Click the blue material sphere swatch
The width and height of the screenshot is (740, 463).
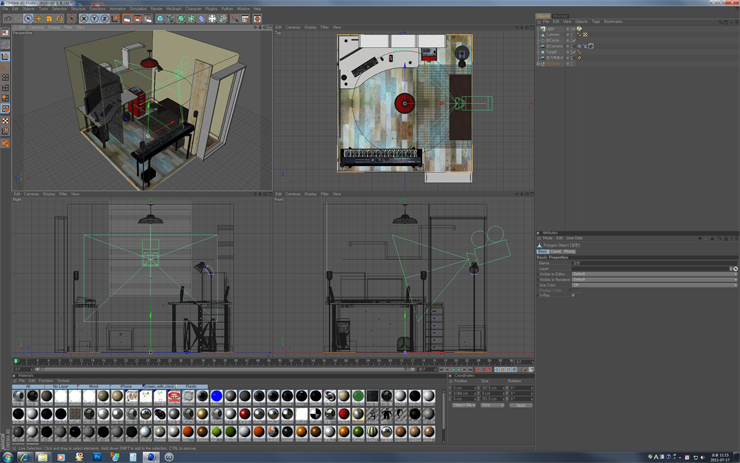tap(217, 396)
